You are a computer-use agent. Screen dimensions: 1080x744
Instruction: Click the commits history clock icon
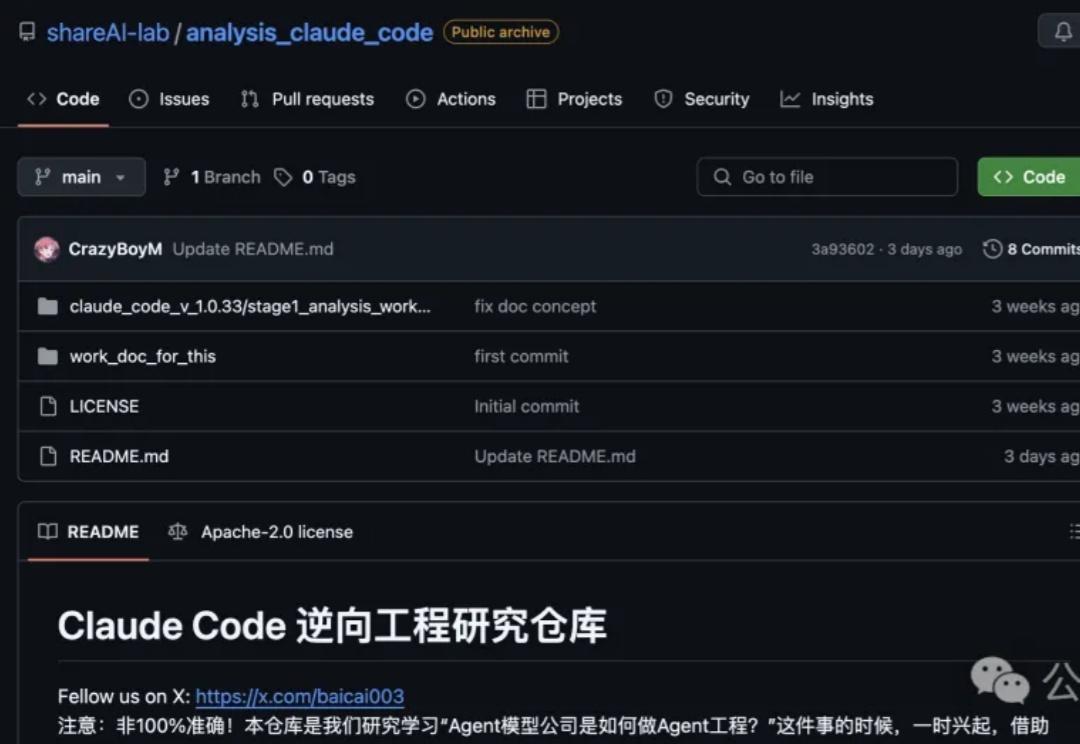click(993, 249)
